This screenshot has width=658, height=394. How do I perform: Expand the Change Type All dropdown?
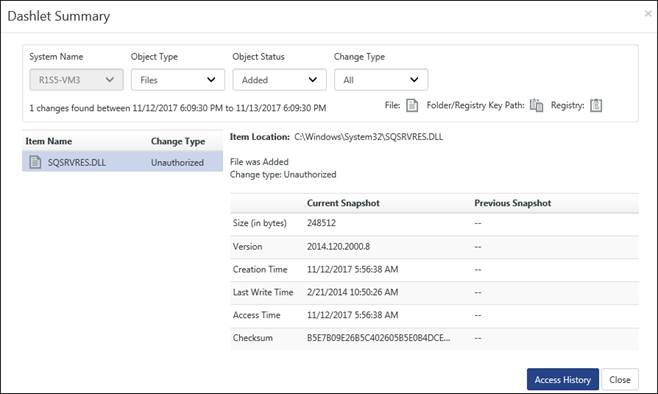click(x=381, y=80)
